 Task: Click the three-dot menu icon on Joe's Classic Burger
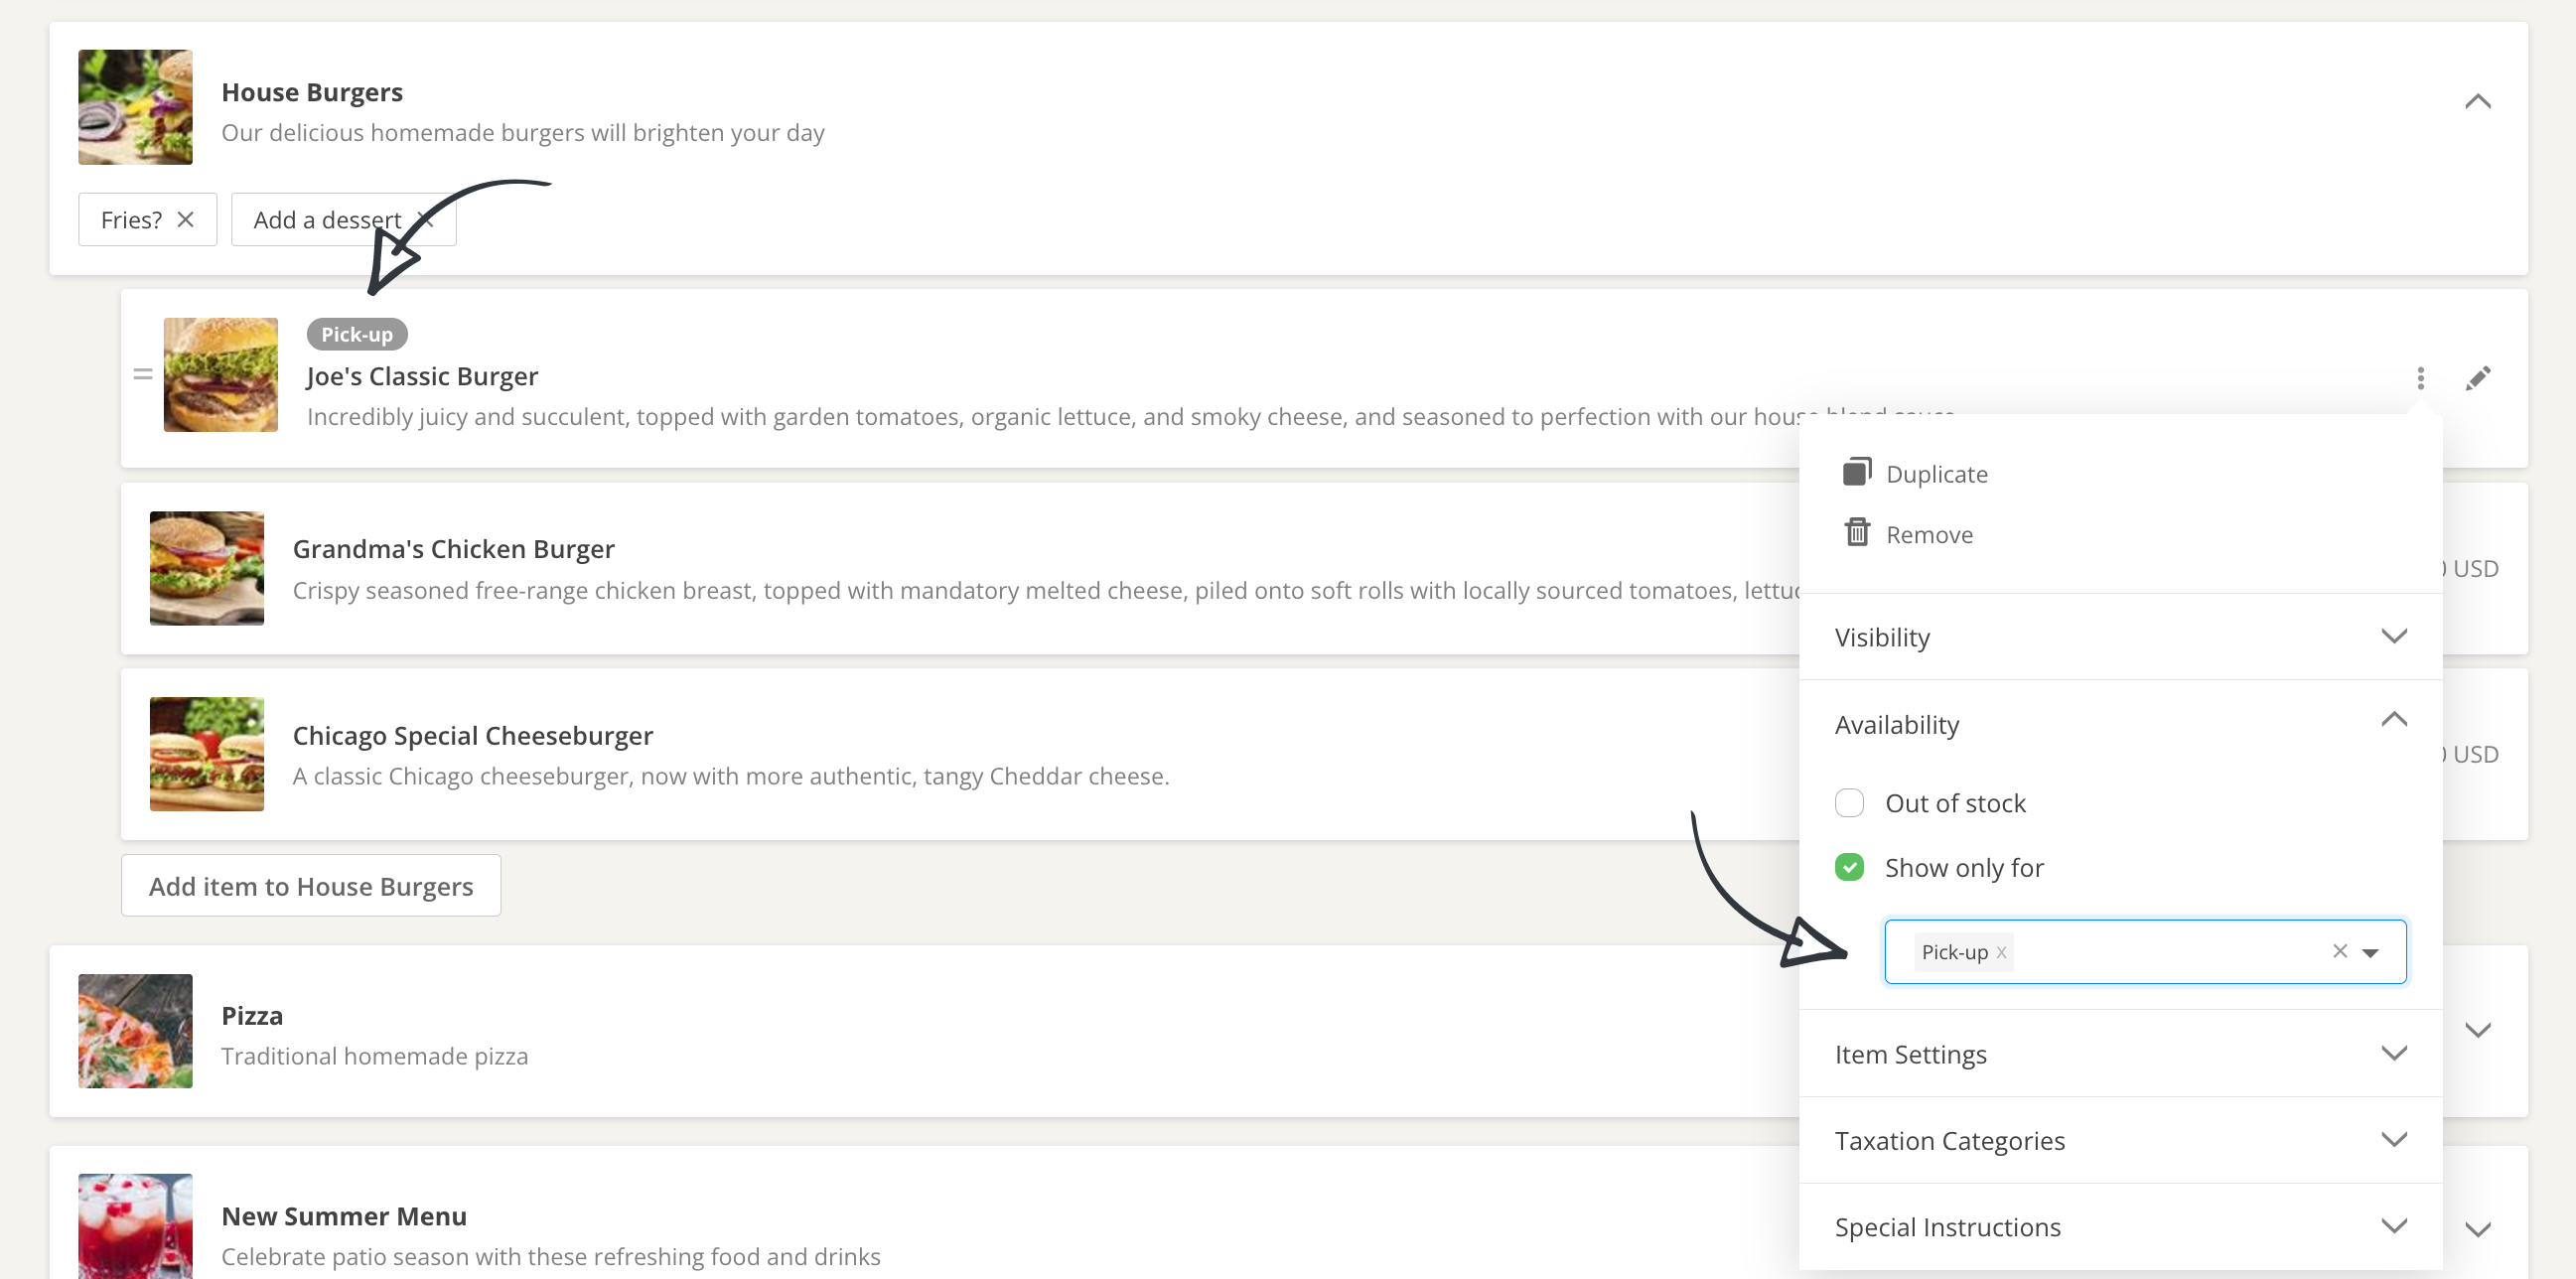(2420, 378)
